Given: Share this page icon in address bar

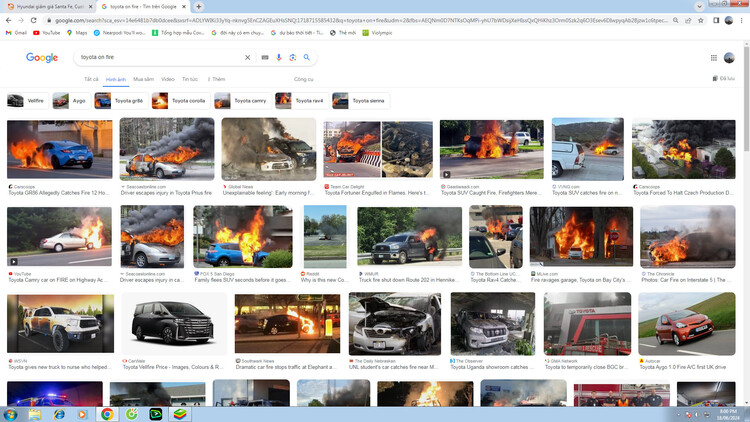Looking at the screenshot, I should coord(688,21).
